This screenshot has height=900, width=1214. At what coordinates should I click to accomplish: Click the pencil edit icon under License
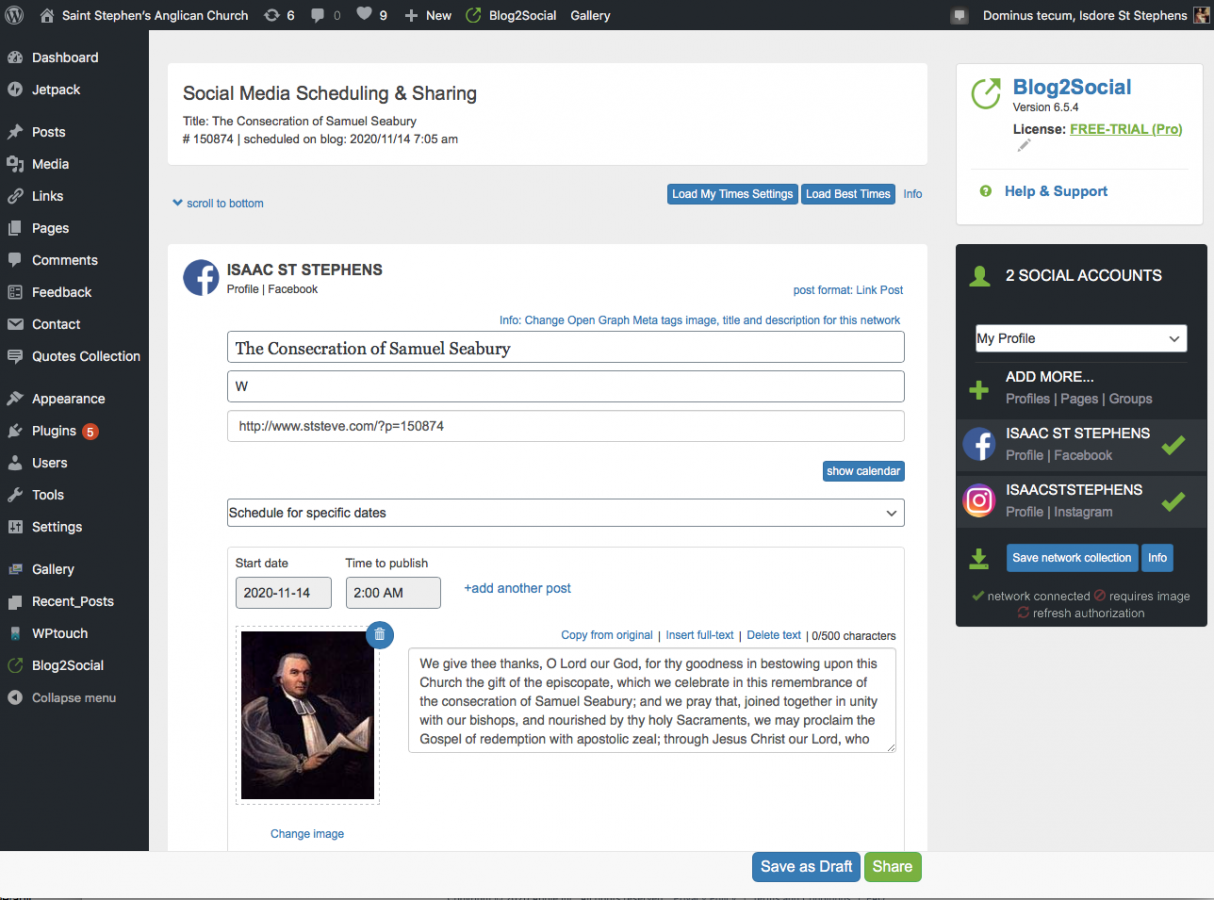pos(1023,146)
